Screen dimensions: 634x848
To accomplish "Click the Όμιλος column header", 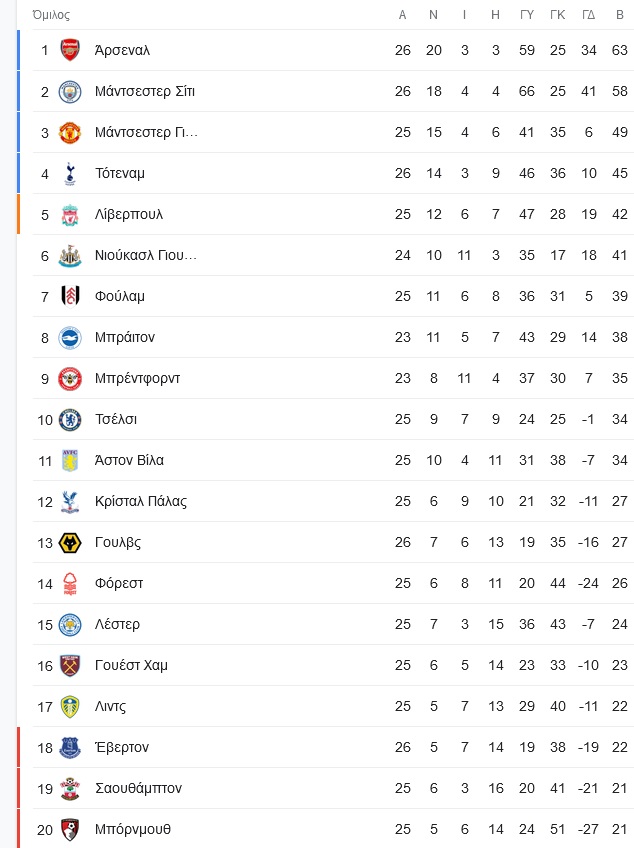I will point(51,15).
